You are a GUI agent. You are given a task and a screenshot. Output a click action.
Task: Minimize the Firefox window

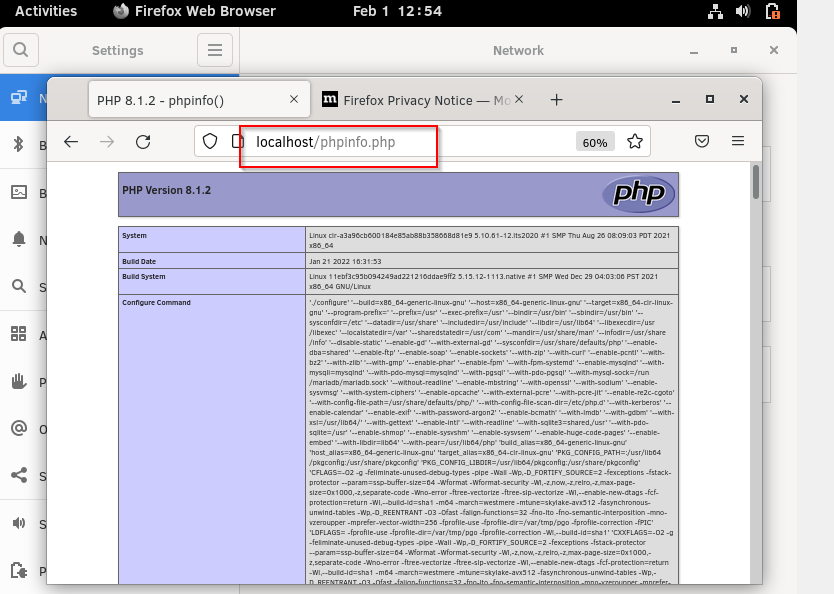pos(676,99)
